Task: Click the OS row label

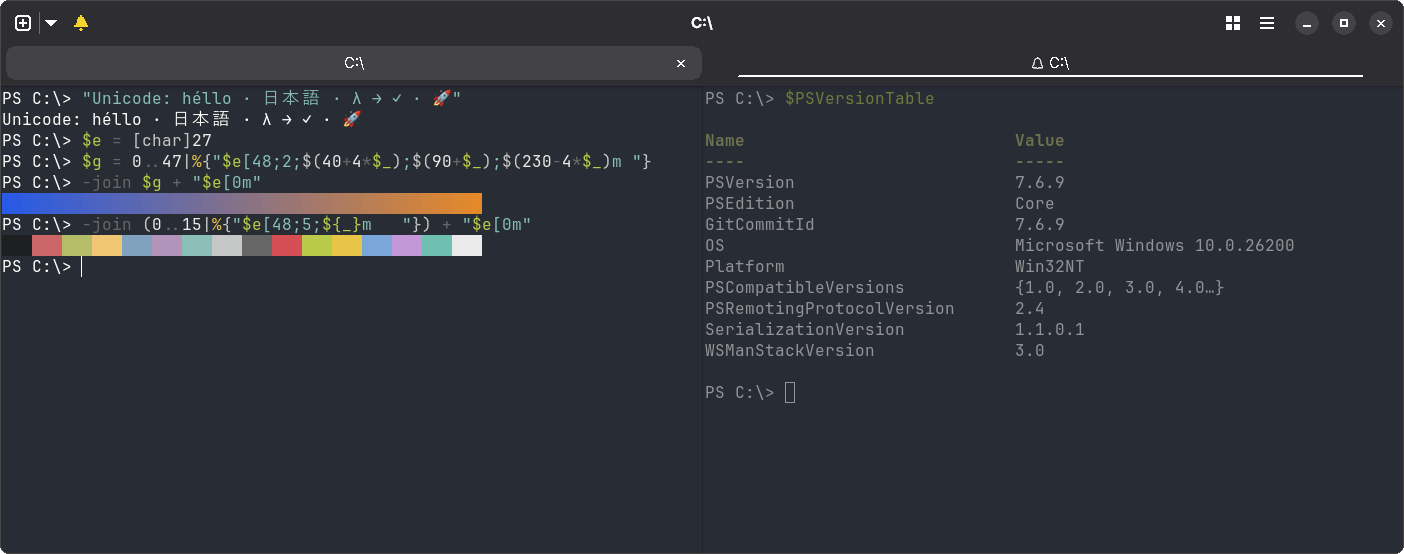Action: pos(715,246)
